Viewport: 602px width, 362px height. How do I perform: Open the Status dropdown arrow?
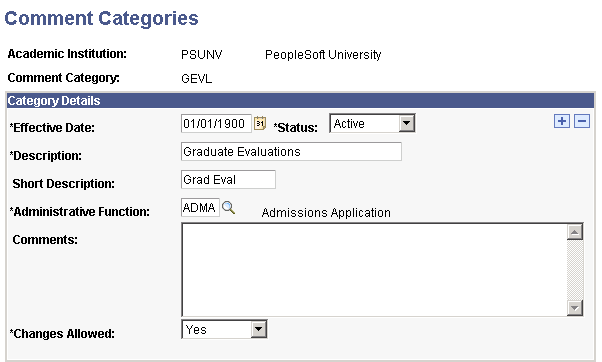coord(406,124)
